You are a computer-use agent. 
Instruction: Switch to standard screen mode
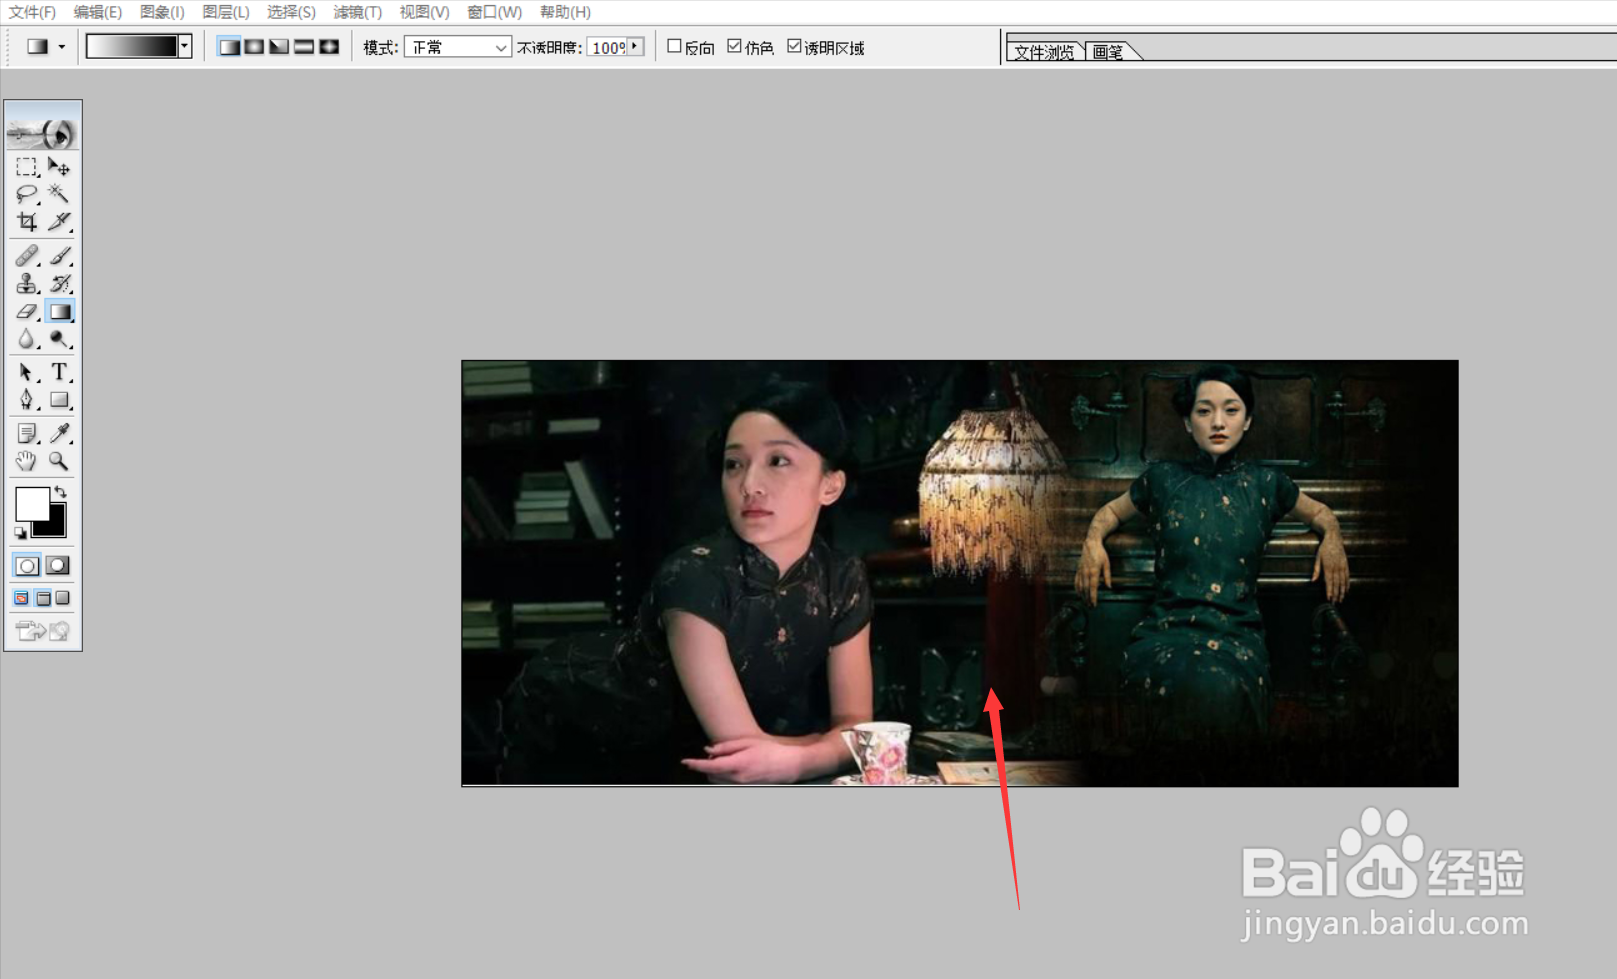[22, 598]
